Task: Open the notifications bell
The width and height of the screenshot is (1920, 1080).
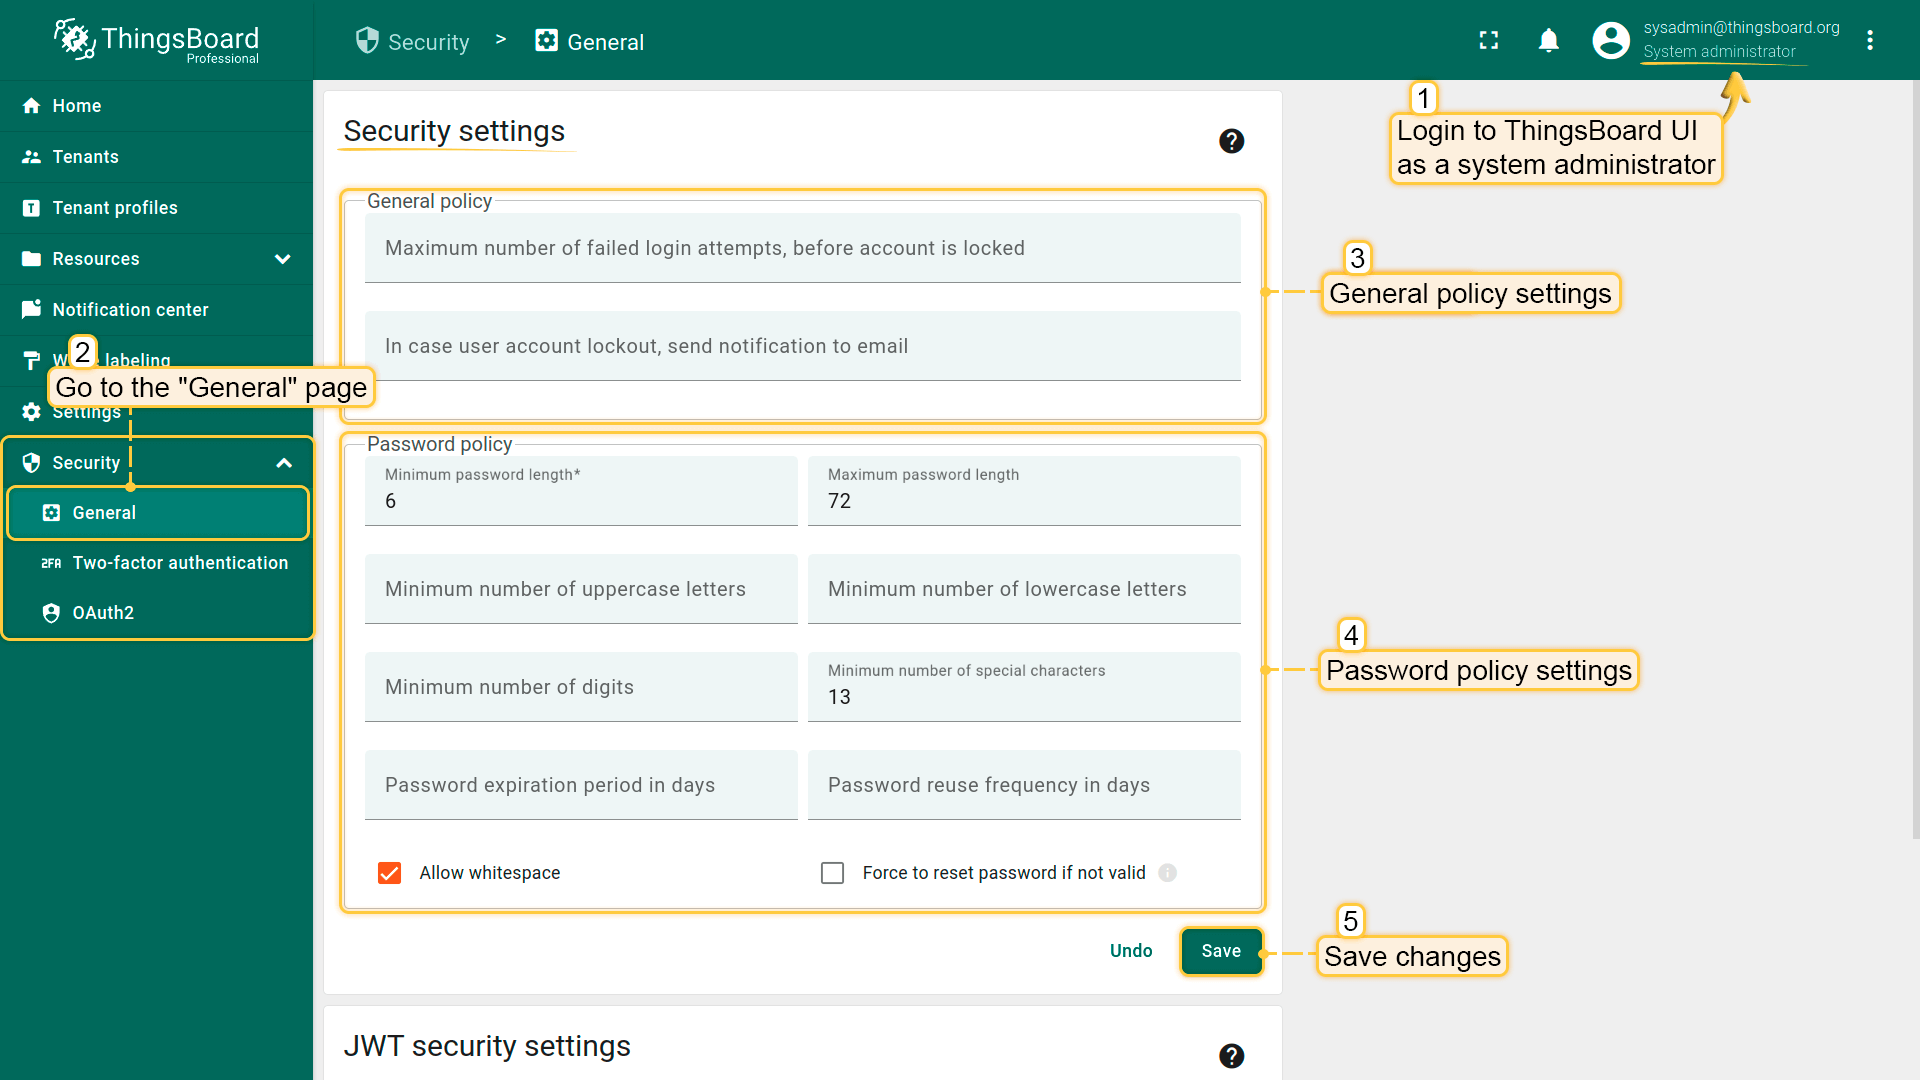Action: tap(1548, 40)
